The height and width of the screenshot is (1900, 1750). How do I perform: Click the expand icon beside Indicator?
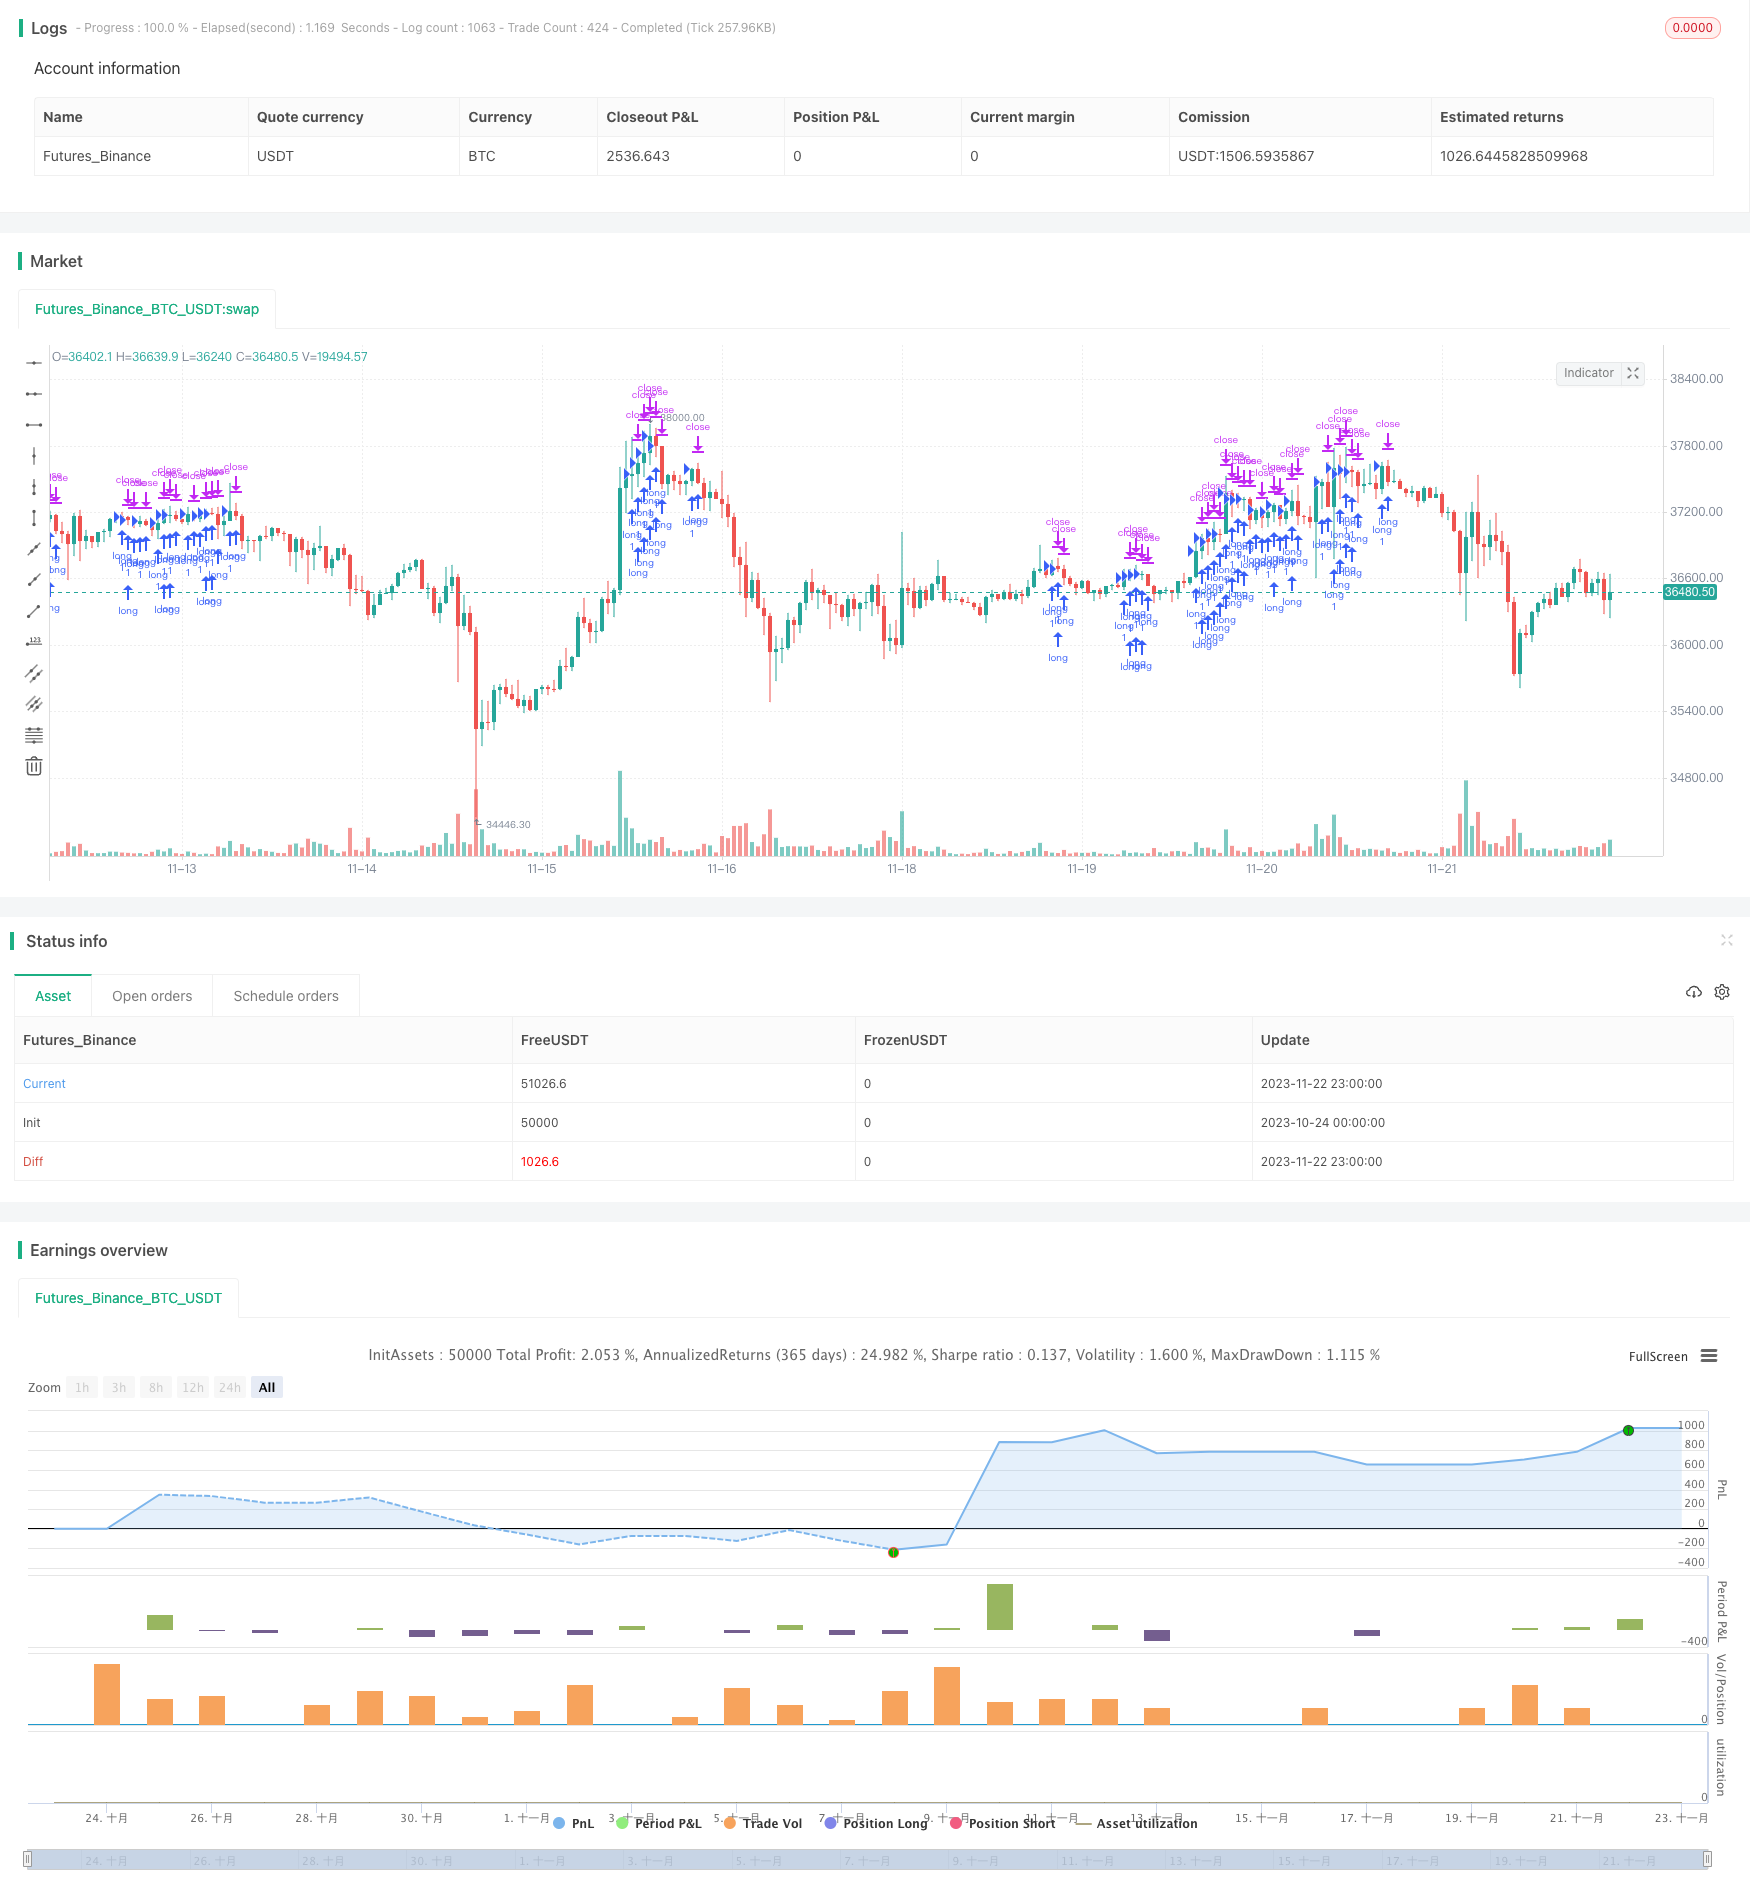pos(1633,373)
